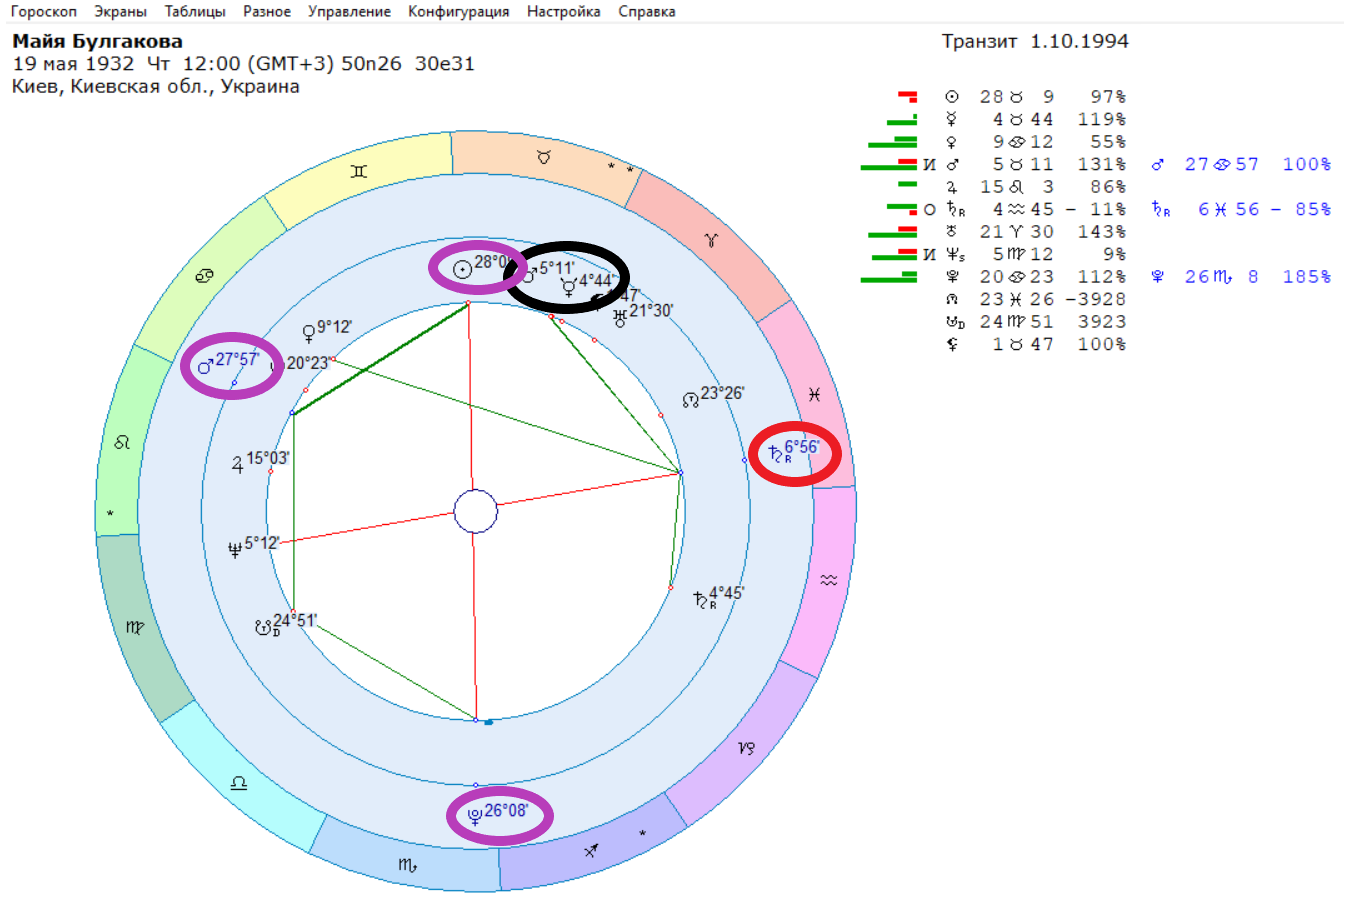Viewport: 1350px width, 918px height.
Task: Click the Jupiter glyph at 15°03 in the wheel
Action: point(237,464)
